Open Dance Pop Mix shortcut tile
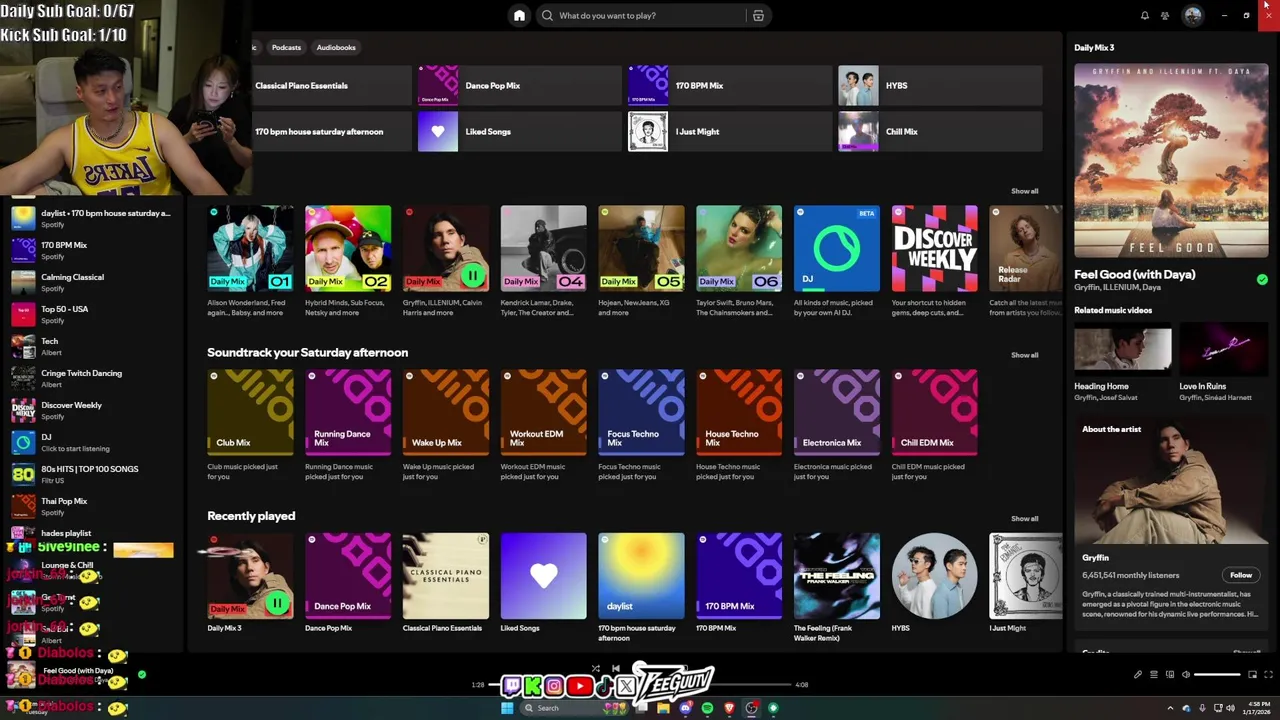This screenshot has width=1280, height=720. click(x=519, y=85)
